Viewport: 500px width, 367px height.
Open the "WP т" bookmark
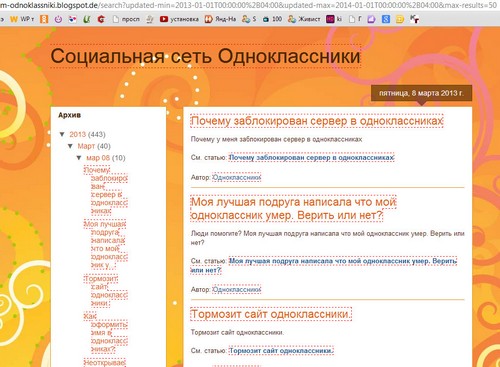[22, 19]
